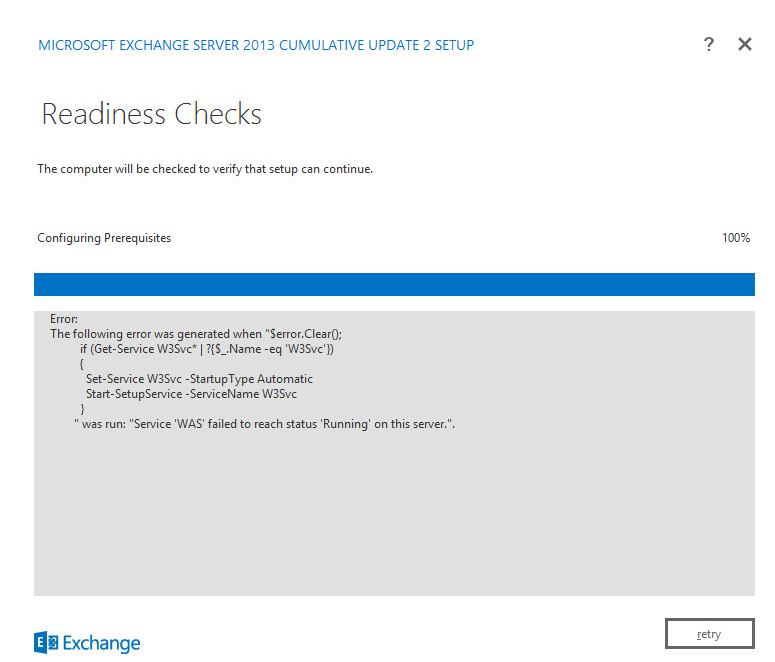Click the retry button
Screen dimensions: 775x662
pos(709,633)
